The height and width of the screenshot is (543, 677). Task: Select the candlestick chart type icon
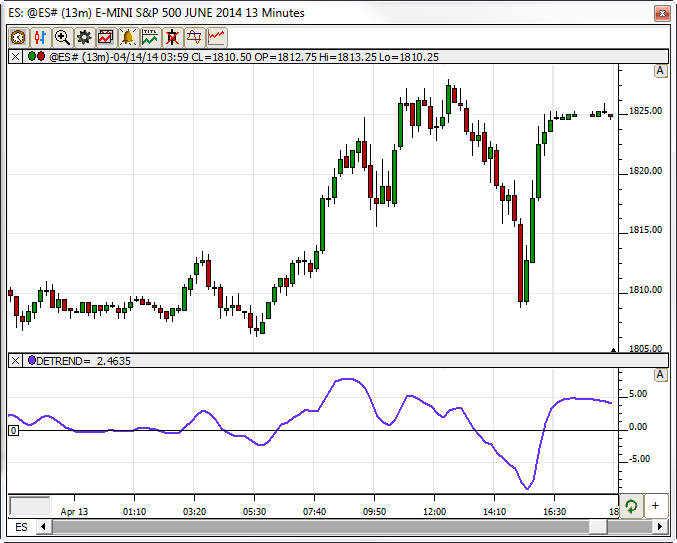pos(40,38)
